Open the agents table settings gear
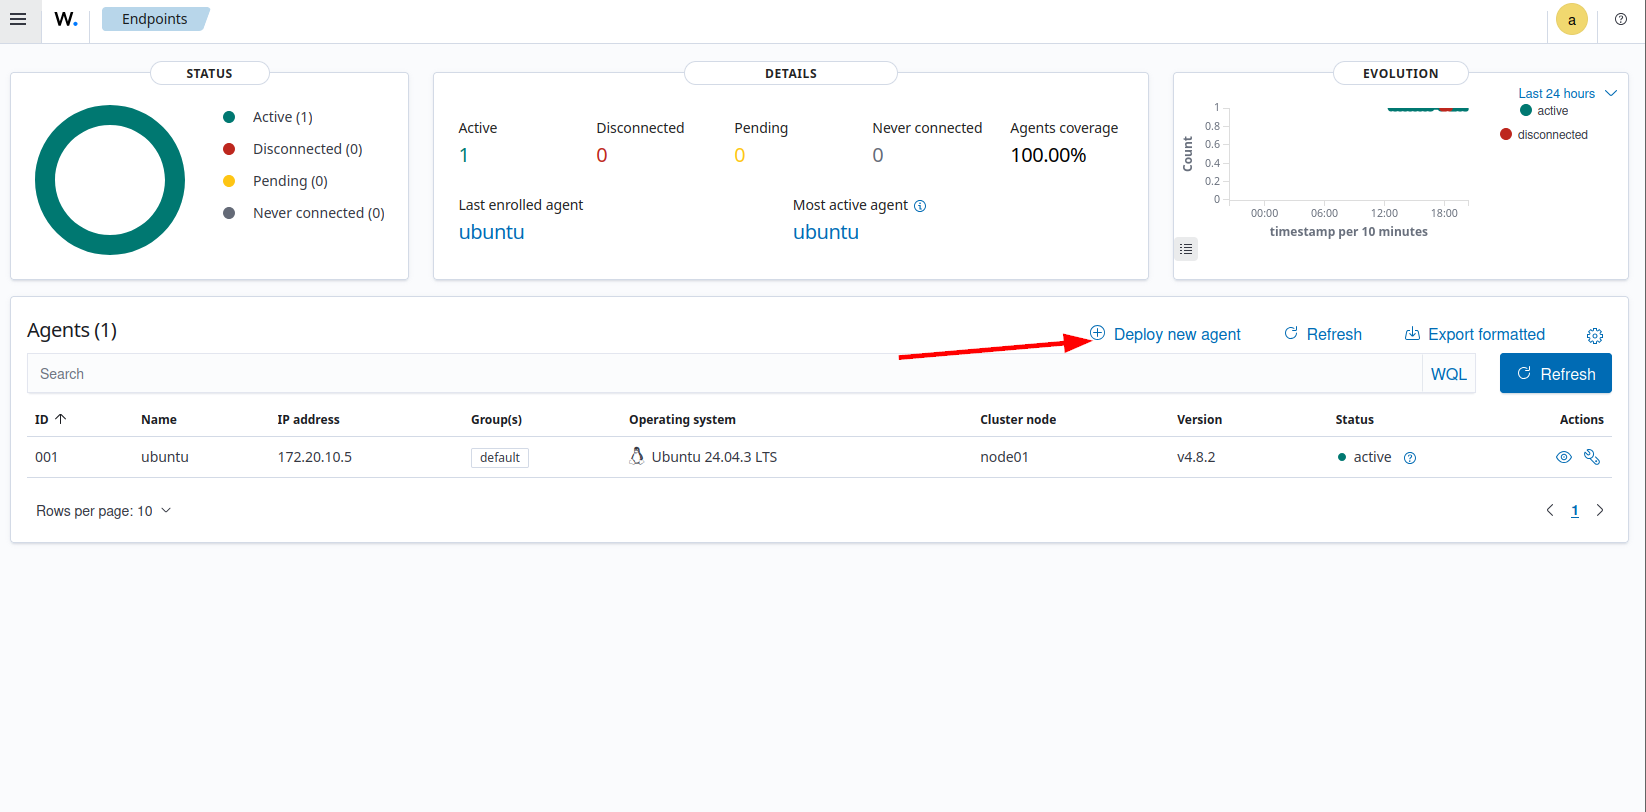Screen dimensions: 1646x812 [x=1595, y=336]
